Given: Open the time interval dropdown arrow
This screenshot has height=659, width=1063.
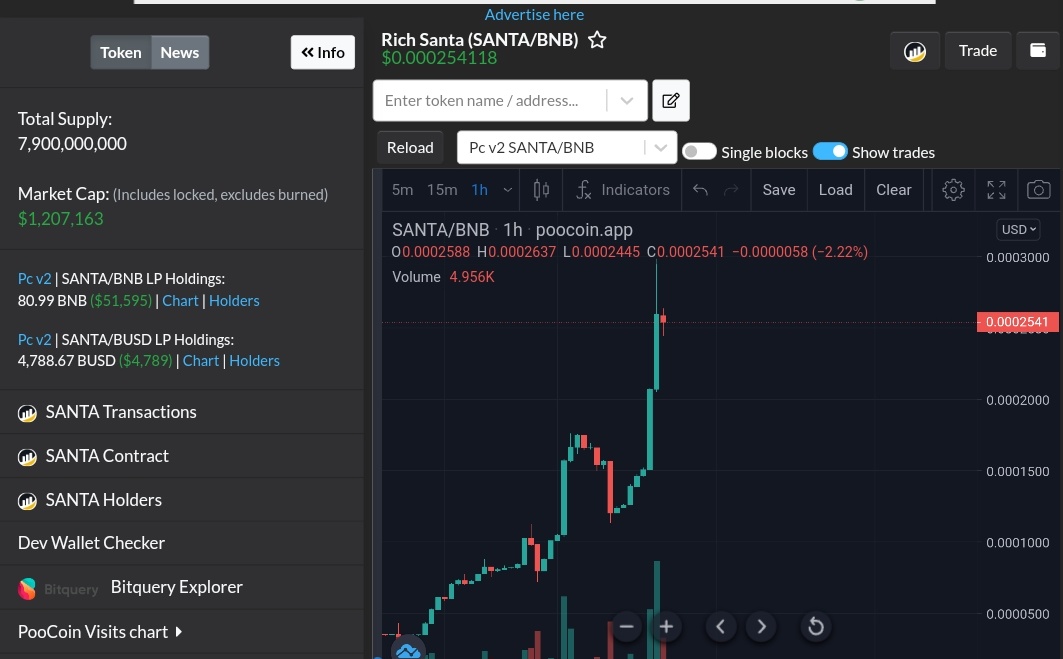Looking at the screenshot, I should [x=507, y=190].
